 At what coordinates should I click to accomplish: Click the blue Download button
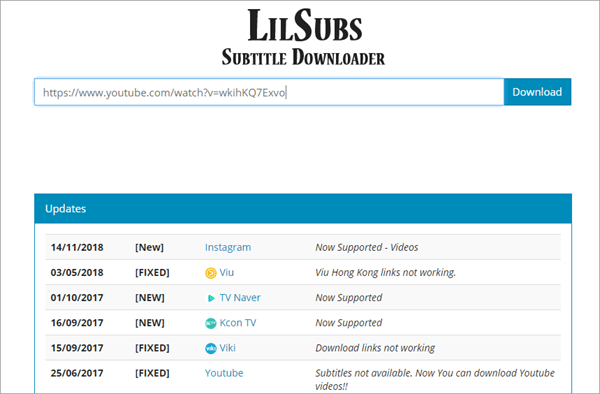[x=537, y=92]
